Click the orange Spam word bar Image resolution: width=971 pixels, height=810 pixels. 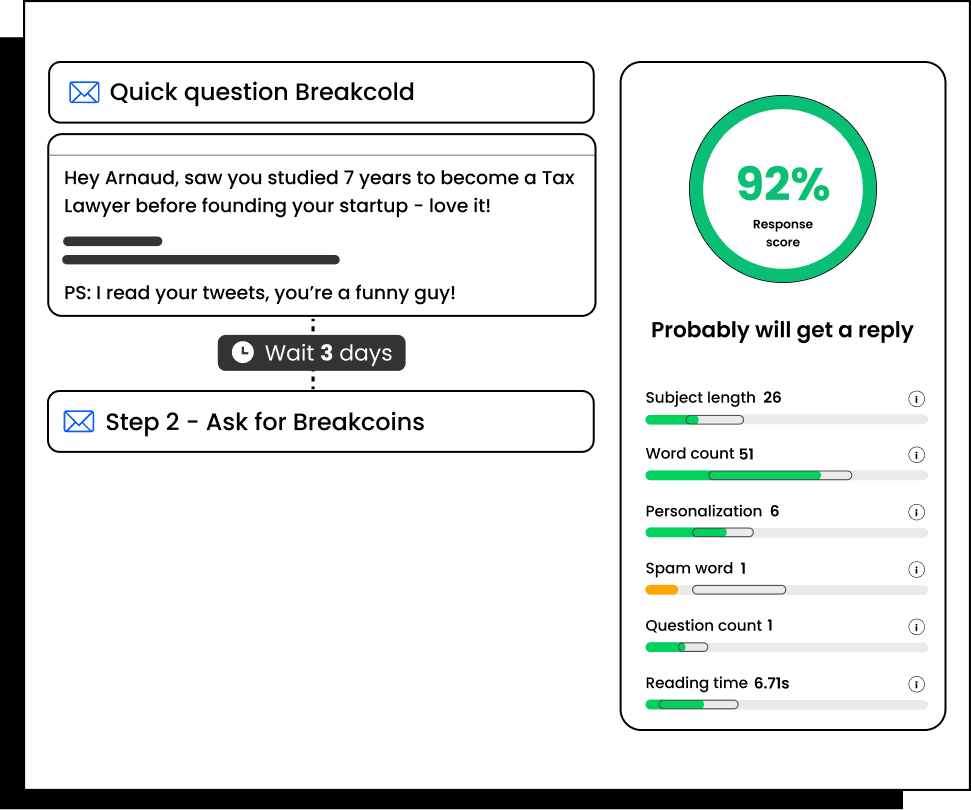click(661, 590)
